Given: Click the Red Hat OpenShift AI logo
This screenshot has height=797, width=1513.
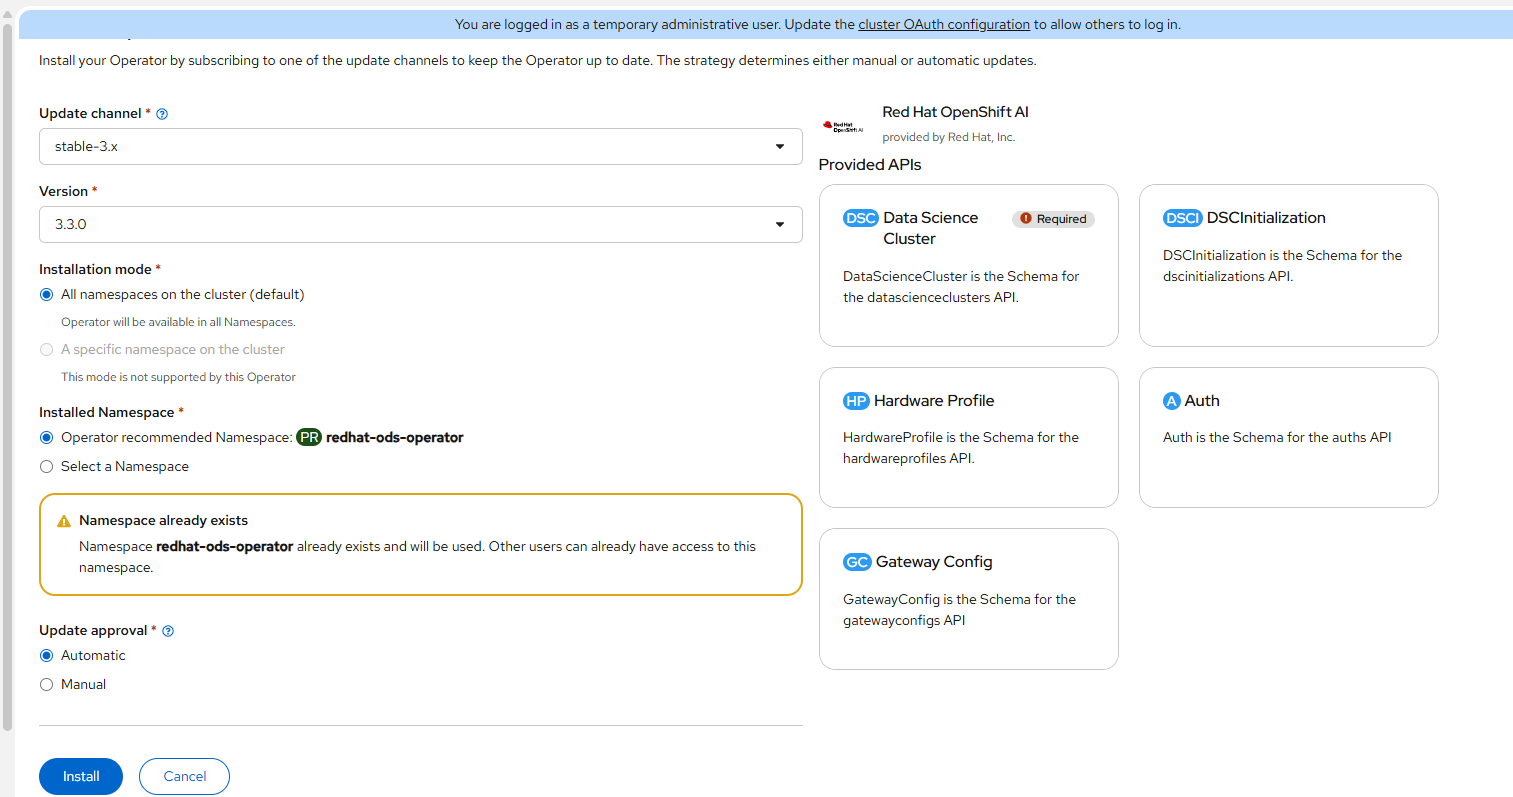Looking at the screenshot, I should coord(842,126).
